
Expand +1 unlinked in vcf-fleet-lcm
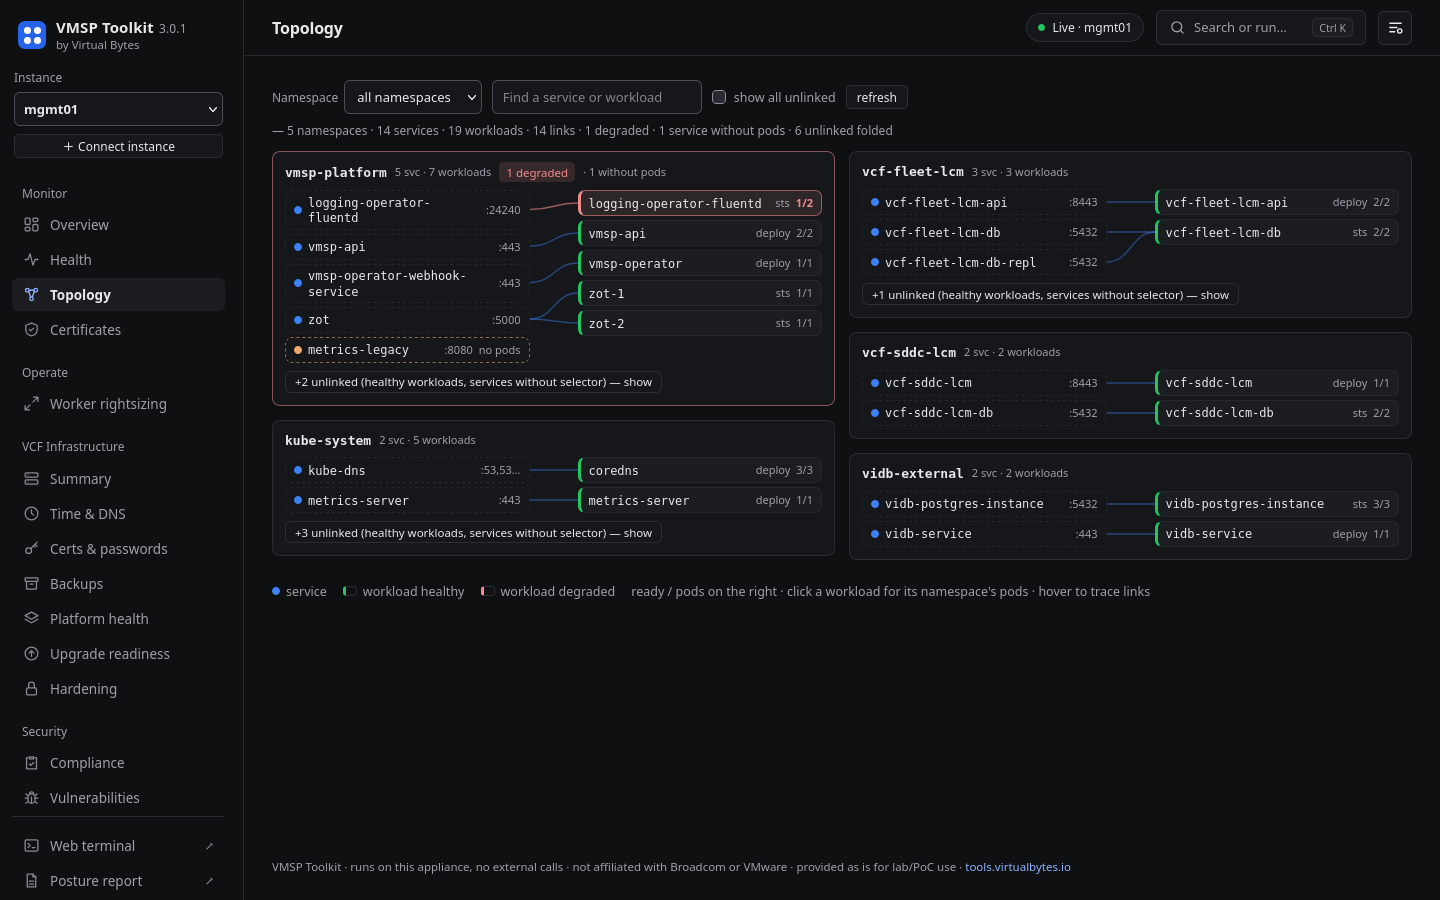pos(1050,295)
